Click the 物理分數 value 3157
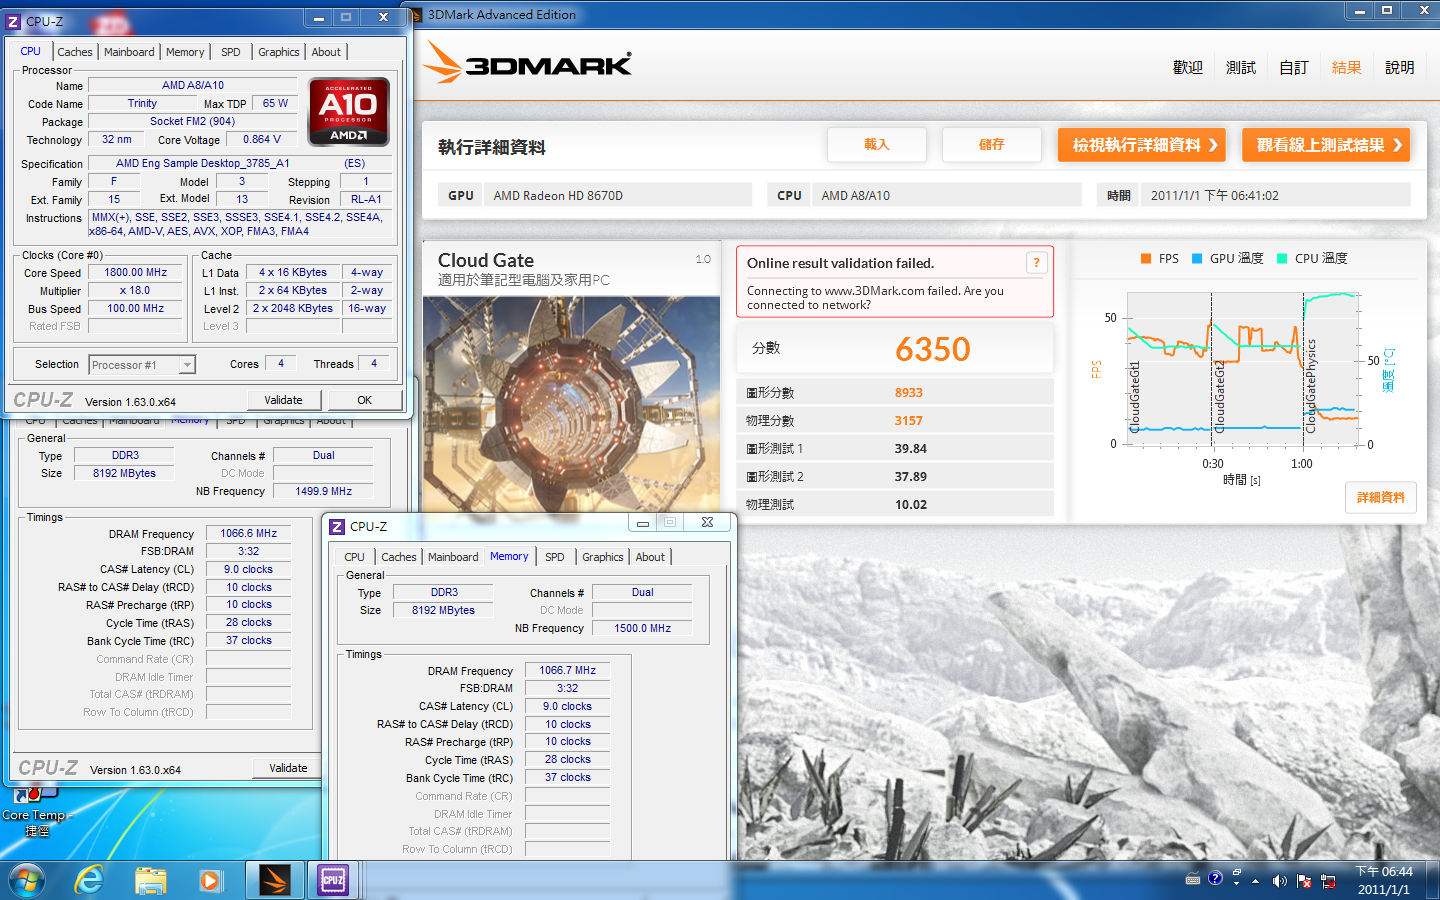The height and width of the screenshot is (900, 1440). [908, 421]
